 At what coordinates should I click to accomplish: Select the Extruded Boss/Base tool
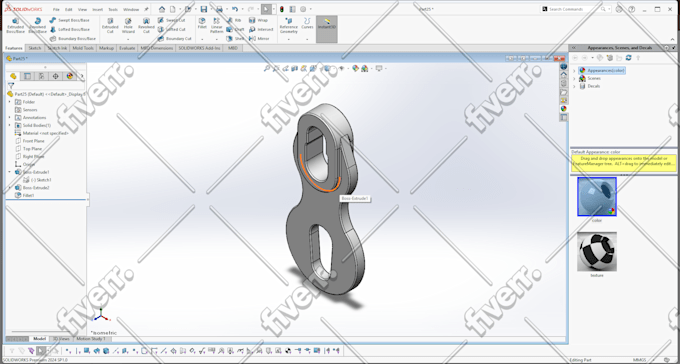15,26
